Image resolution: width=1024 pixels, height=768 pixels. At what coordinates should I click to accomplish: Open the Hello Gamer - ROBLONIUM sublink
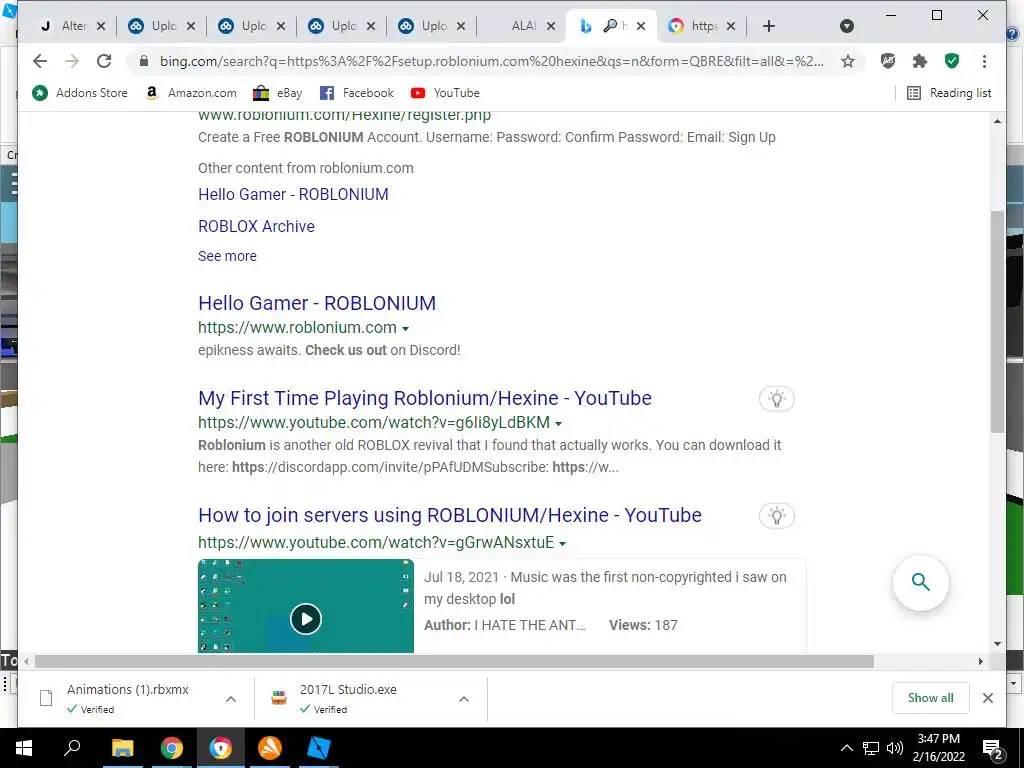pyautogui.click(x=293, y=195)
